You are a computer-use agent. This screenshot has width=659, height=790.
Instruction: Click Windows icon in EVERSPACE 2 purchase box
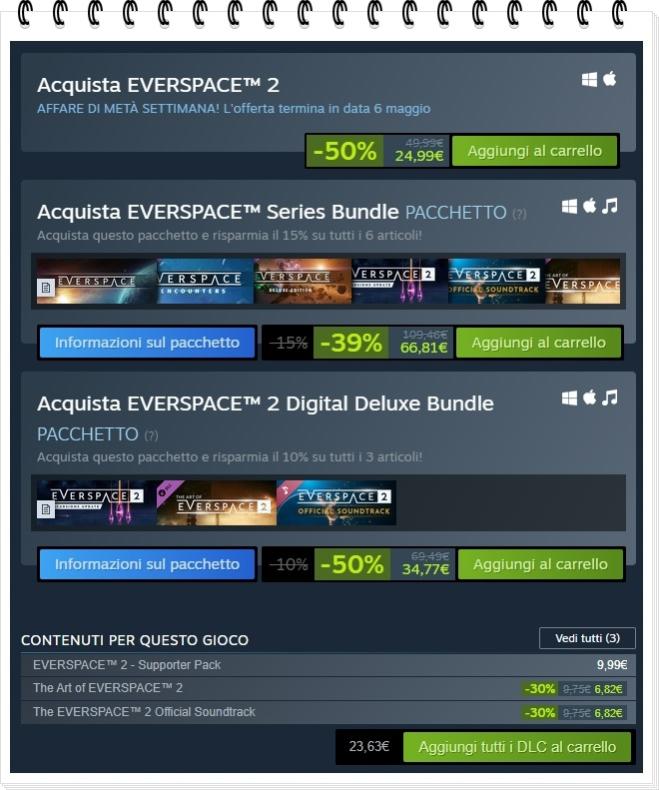click(x=589, y=80)
